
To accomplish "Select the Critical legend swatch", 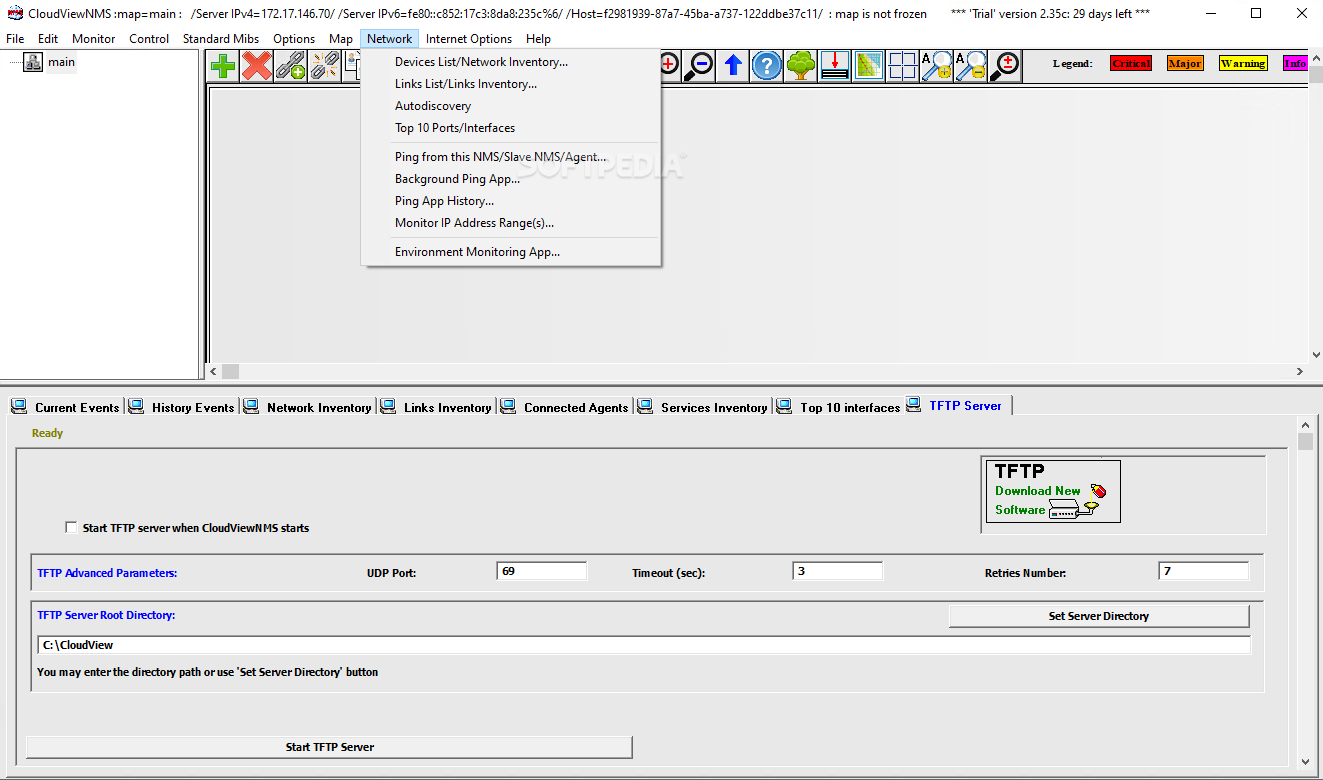I will click(1131, 63).
